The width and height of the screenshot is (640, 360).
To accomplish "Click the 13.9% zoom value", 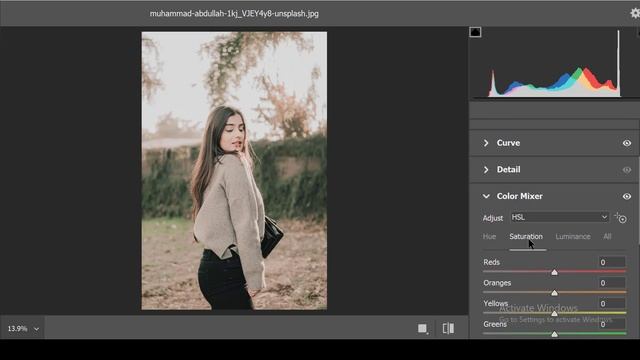I will pos(17,329).
